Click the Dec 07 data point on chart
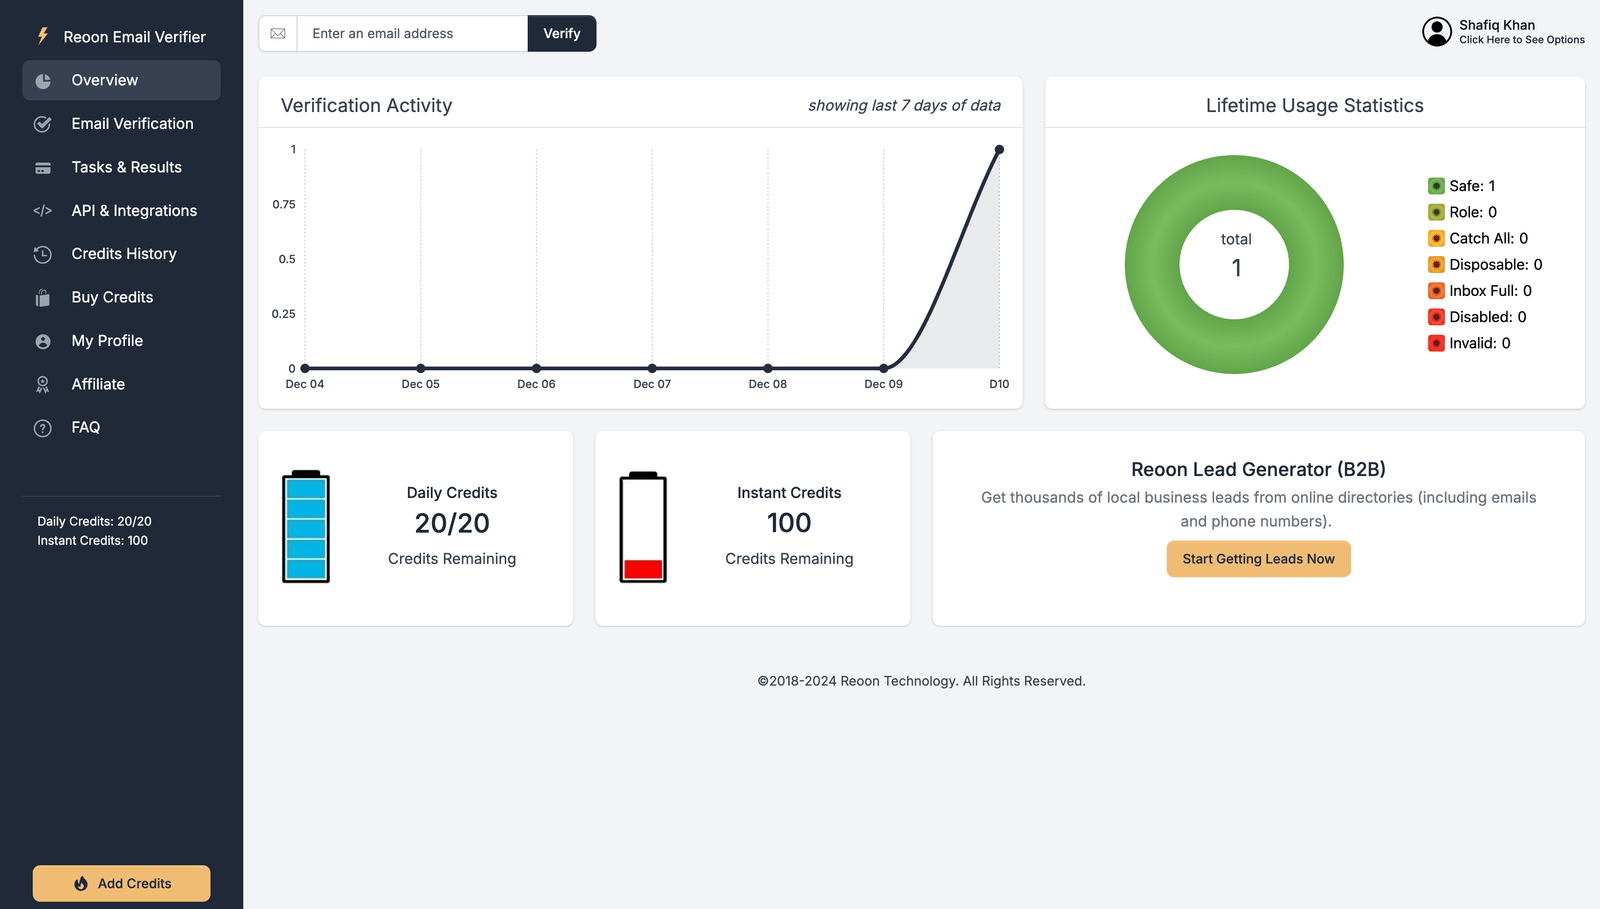 (652, 368)
